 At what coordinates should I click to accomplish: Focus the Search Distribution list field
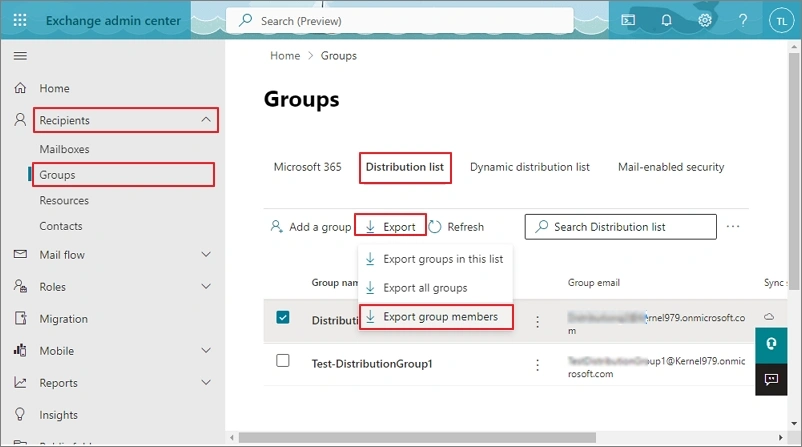tap(620, 227)
